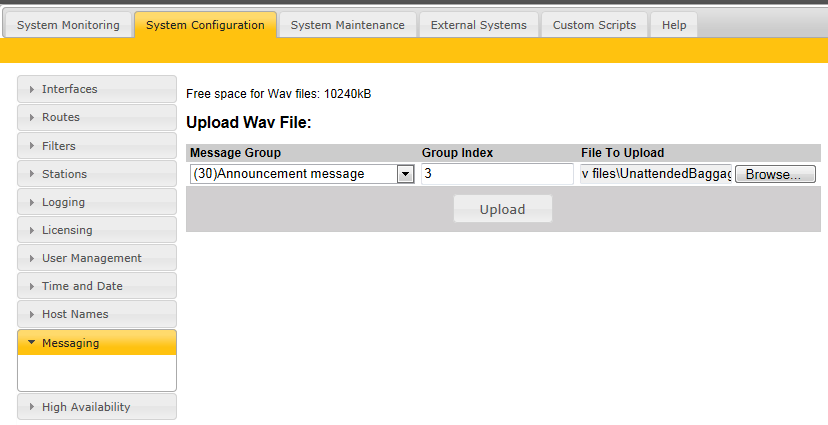Click the Group Index input field
The image size is (828, 425).
[497, 174]
